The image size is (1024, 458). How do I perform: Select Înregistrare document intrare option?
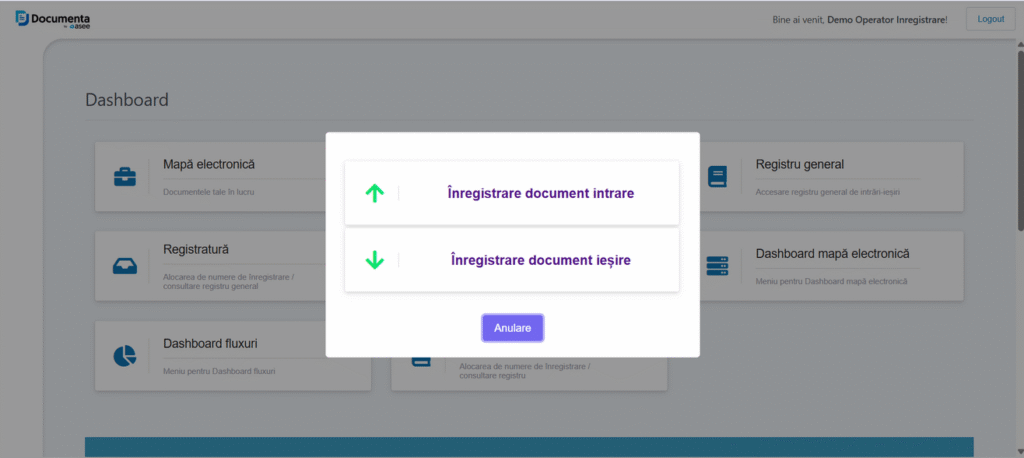[541, 193]
